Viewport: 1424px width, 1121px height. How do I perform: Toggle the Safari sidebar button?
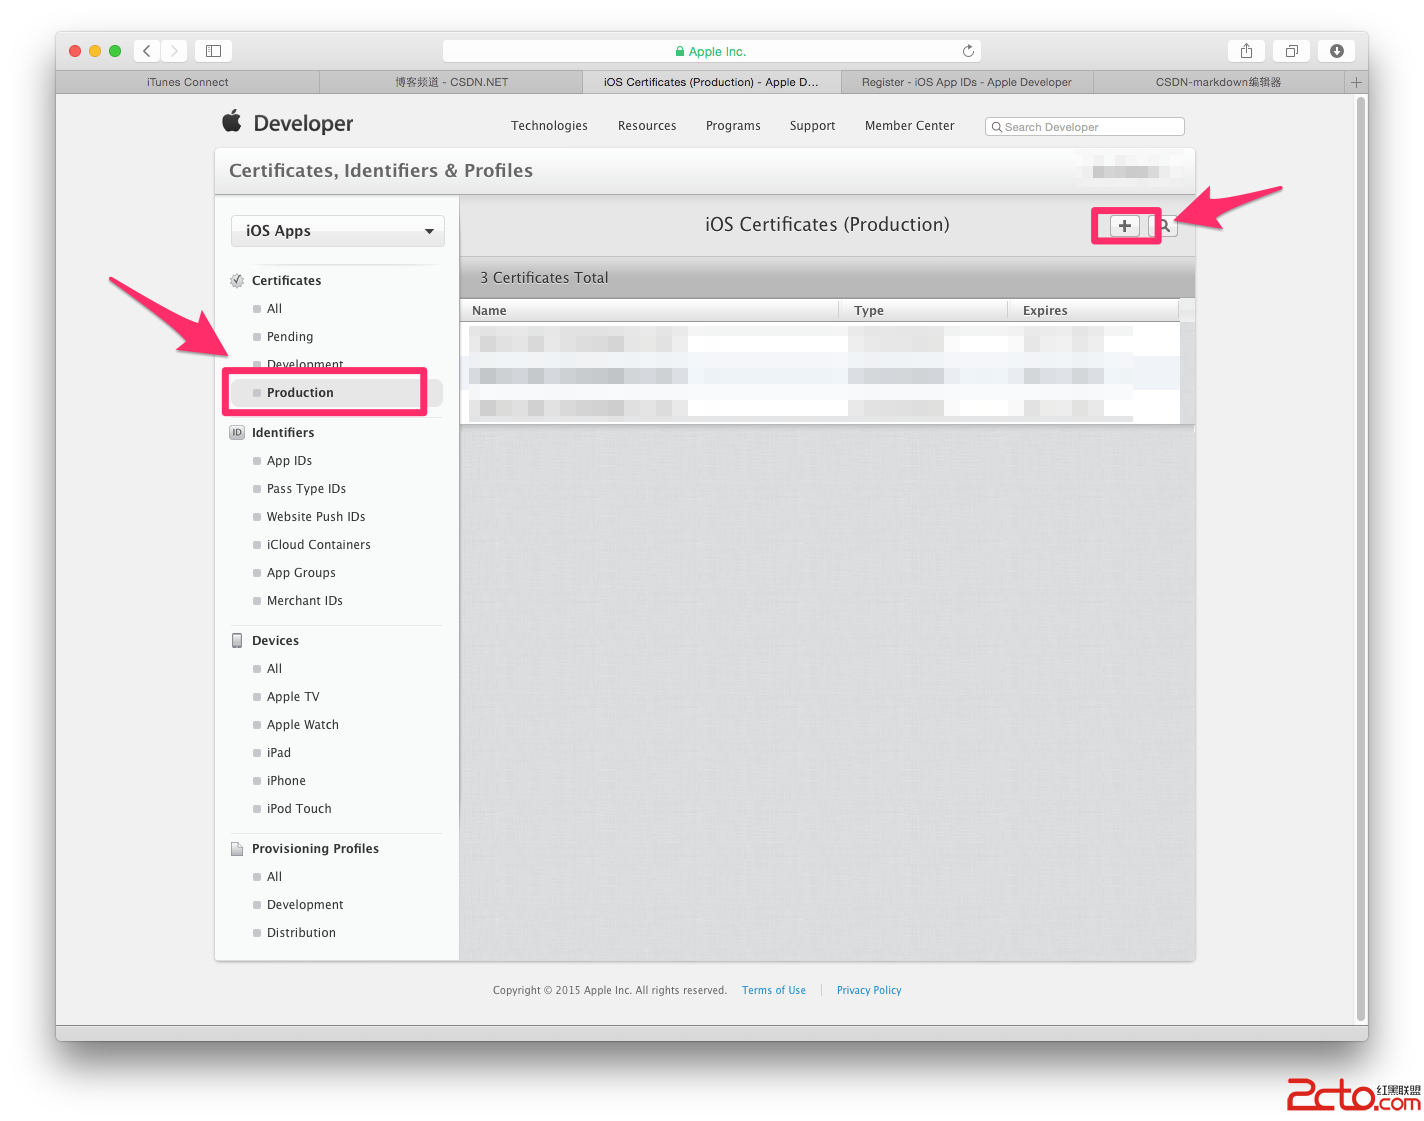pos(213,51)
